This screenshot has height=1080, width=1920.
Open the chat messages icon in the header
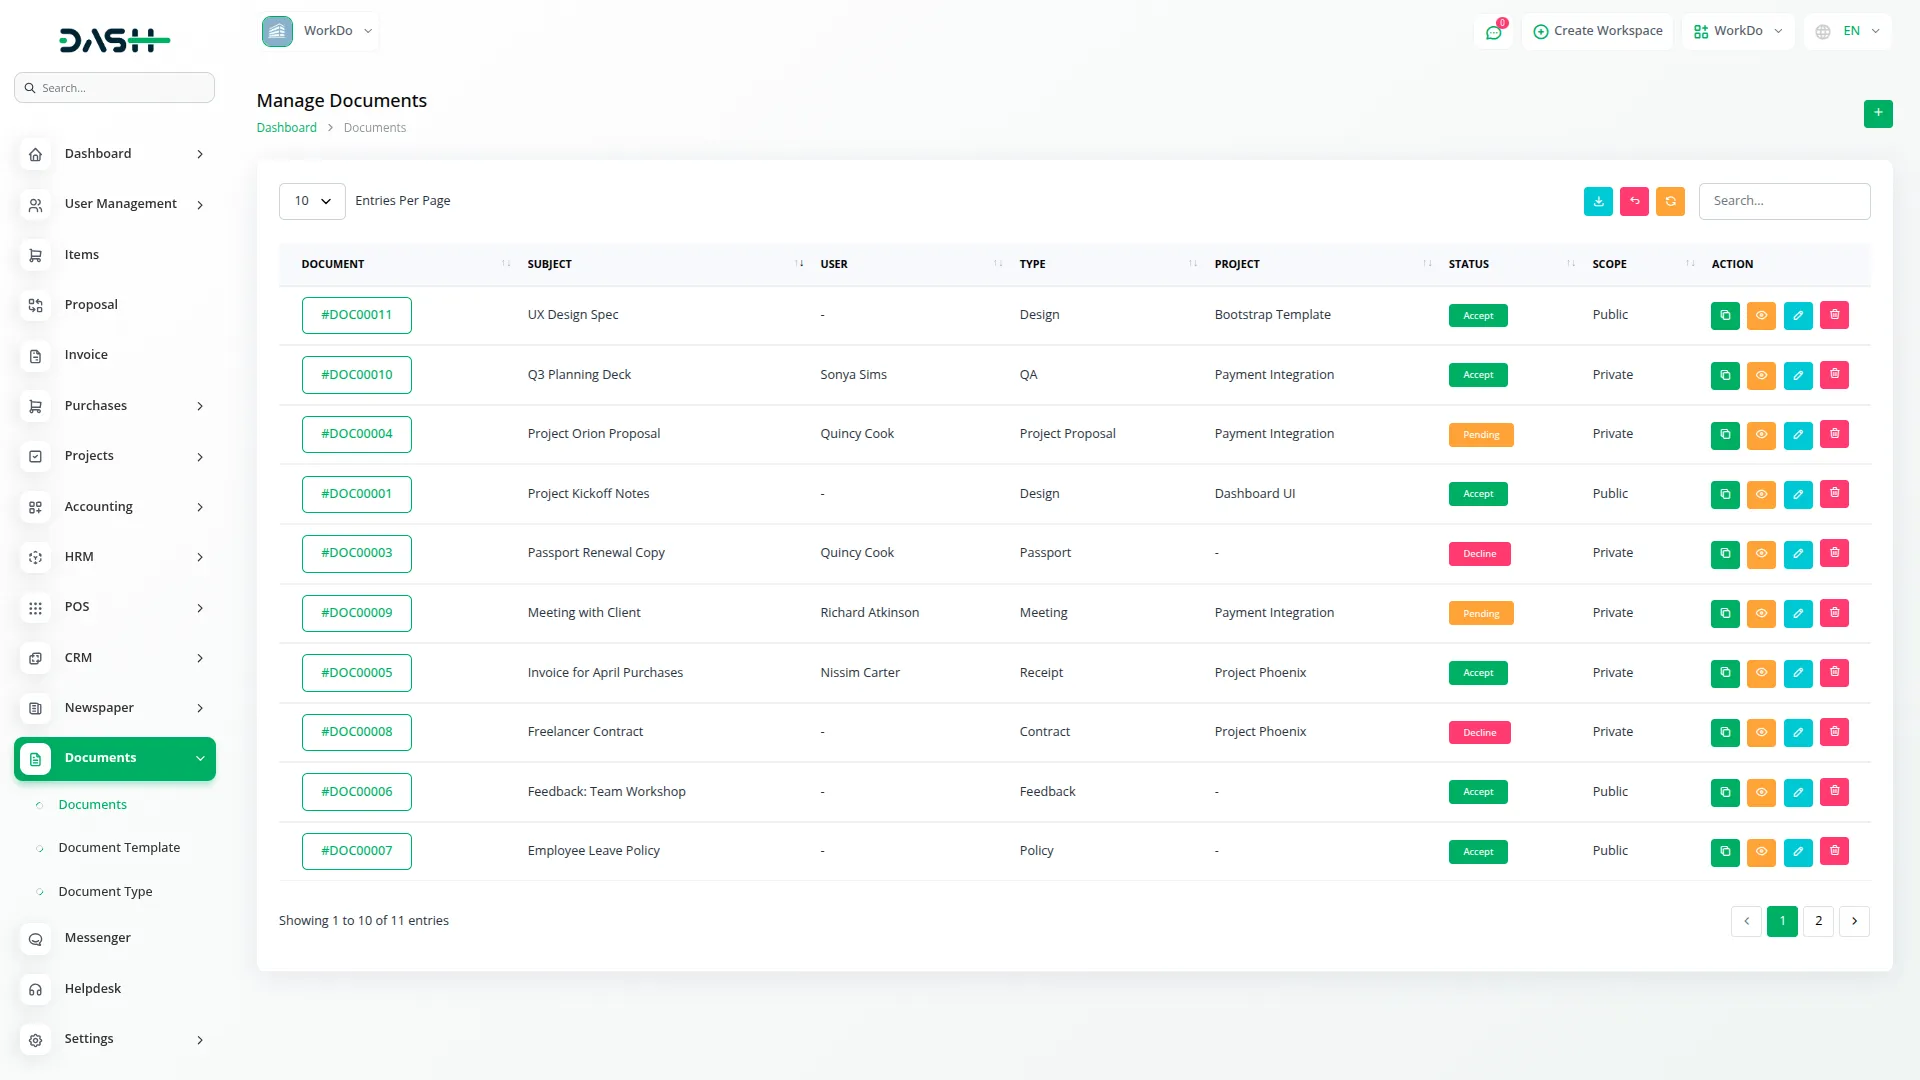pos(1494,31)
